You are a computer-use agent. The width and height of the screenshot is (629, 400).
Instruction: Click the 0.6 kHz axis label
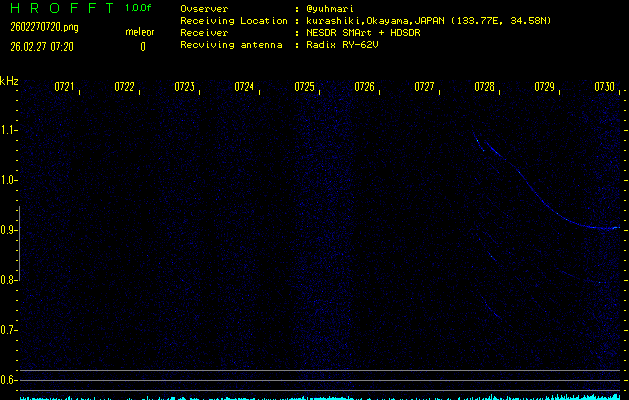(x=7, y=380)
